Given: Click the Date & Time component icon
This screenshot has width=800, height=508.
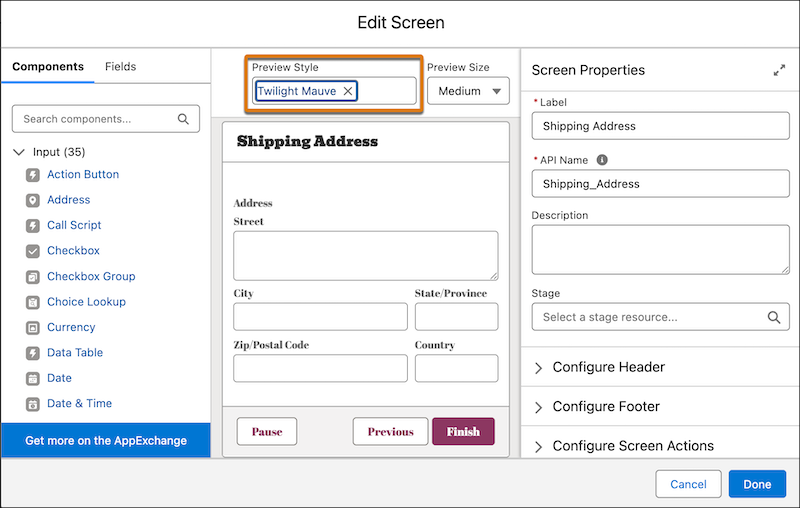Looking at the screenshot, I should (x=32, y=404).
